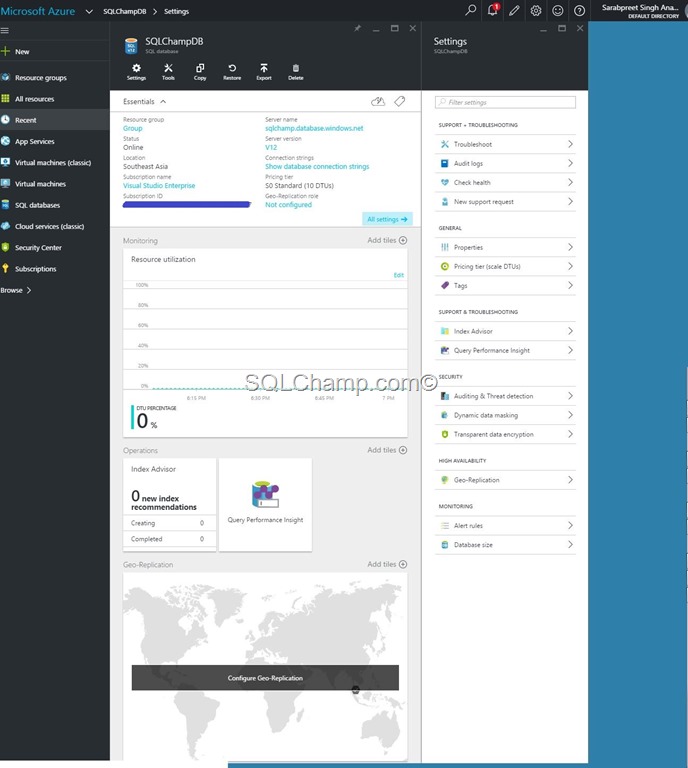Screen dimensions: 688x768
Task: Click the V12 server version link
Action: point(271,147)
